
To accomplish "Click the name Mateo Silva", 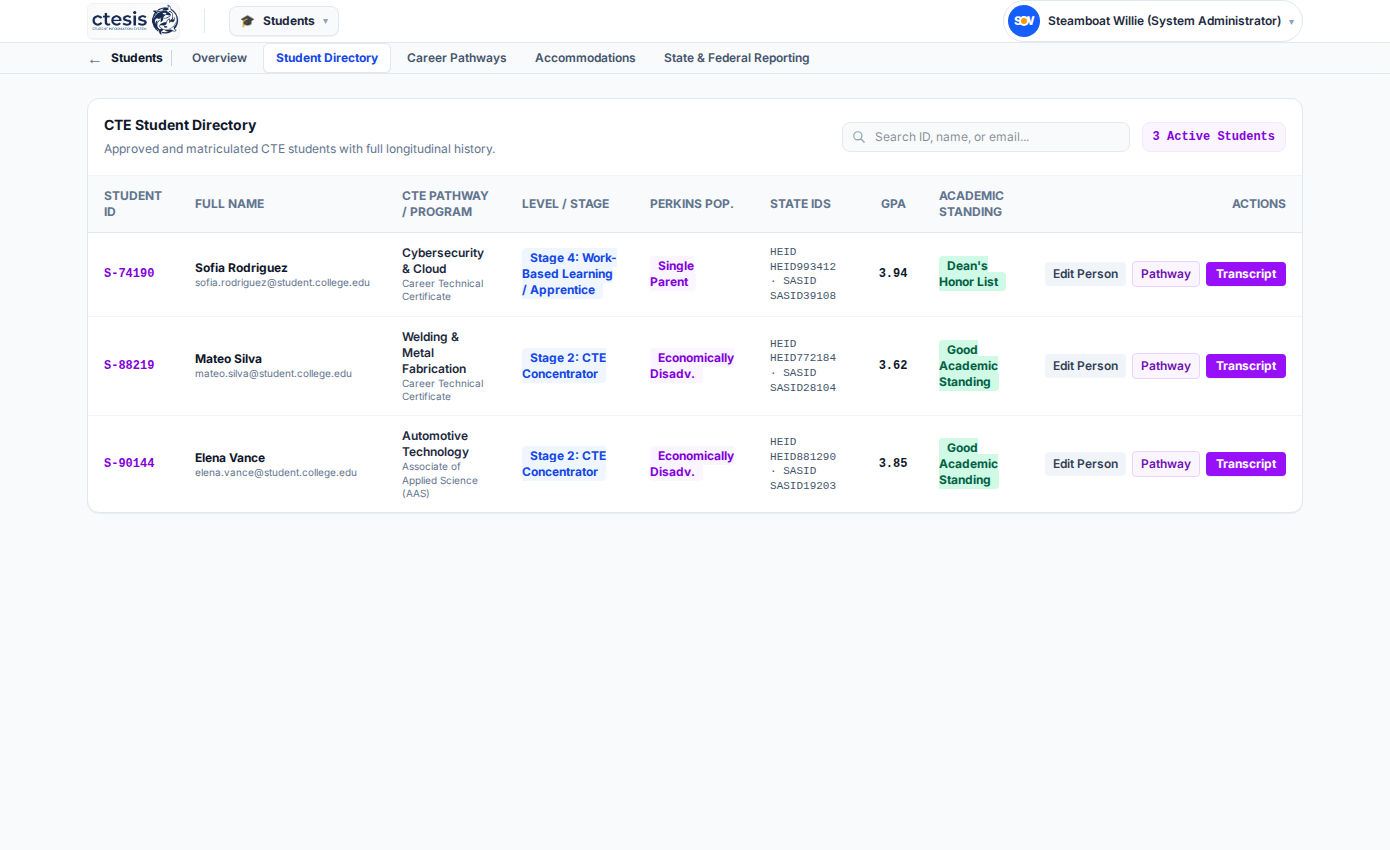I will coord(228,359).
